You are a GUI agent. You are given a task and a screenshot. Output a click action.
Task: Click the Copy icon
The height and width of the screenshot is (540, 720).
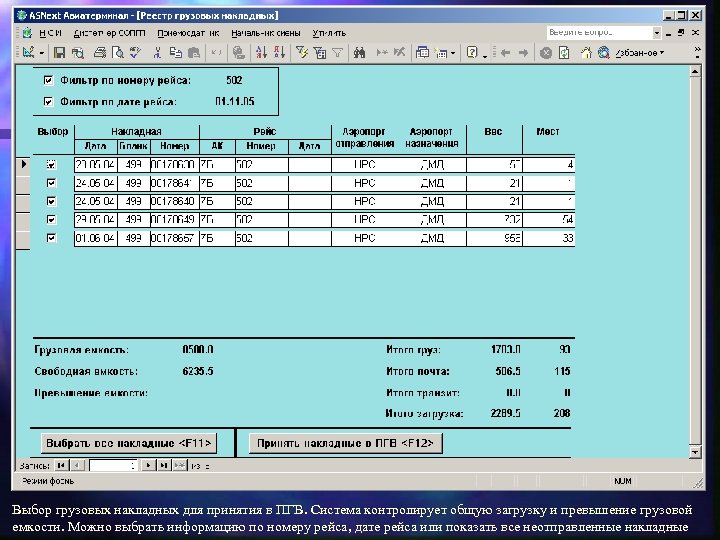[x=175, y=53]
